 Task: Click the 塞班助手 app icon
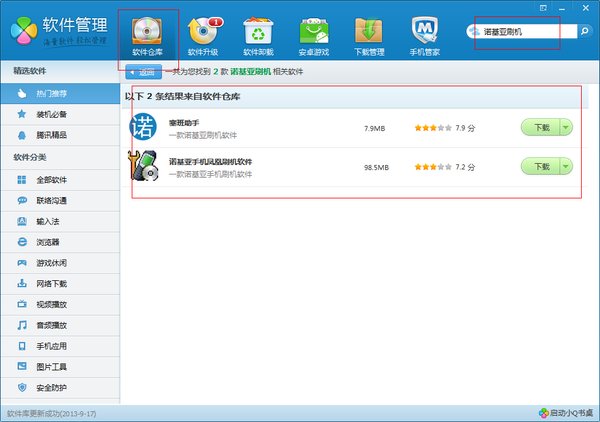click(145, 128)
